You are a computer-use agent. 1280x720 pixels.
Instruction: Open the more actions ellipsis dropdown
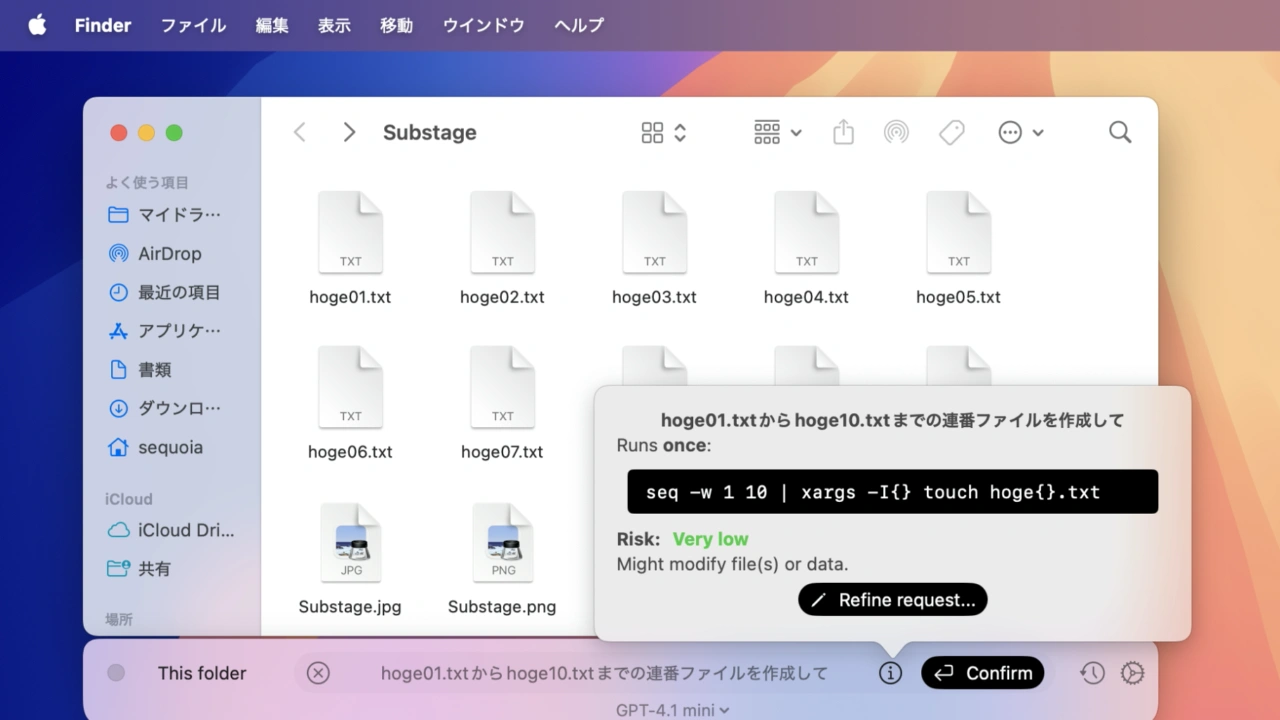[1020, 132]
